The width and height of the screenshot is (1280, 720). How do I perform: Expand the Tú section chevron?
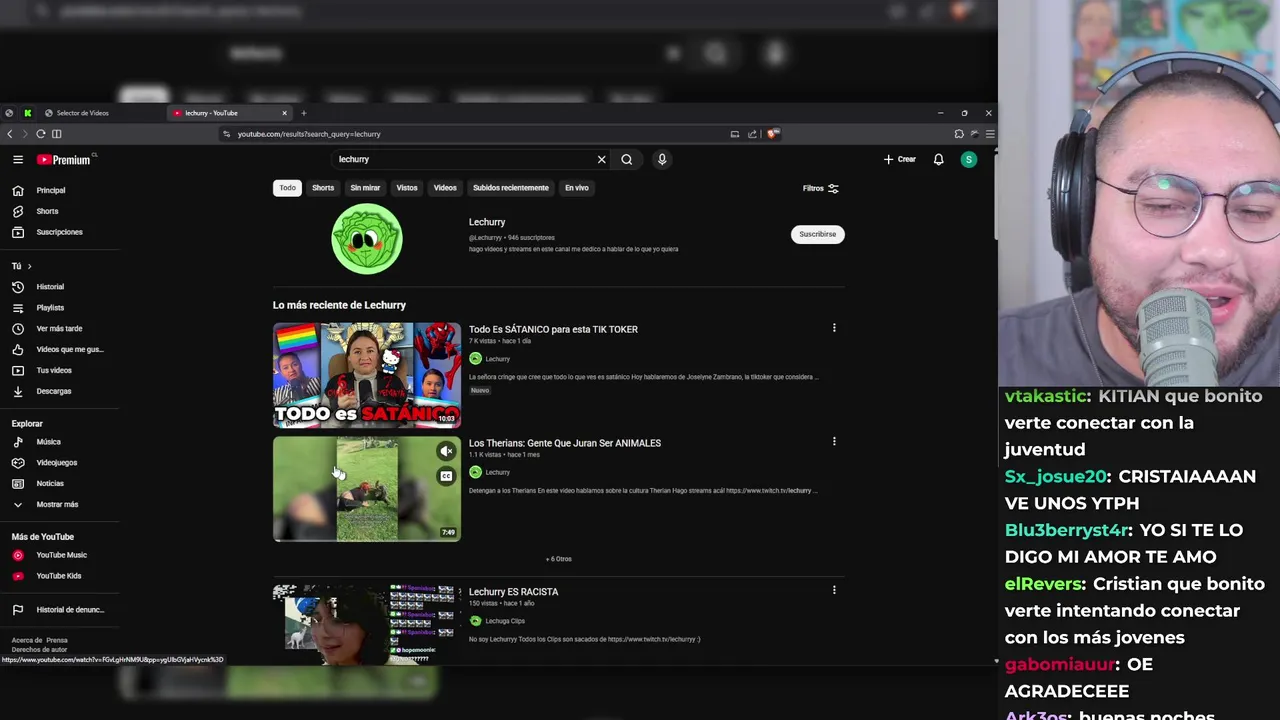point(29,266)
